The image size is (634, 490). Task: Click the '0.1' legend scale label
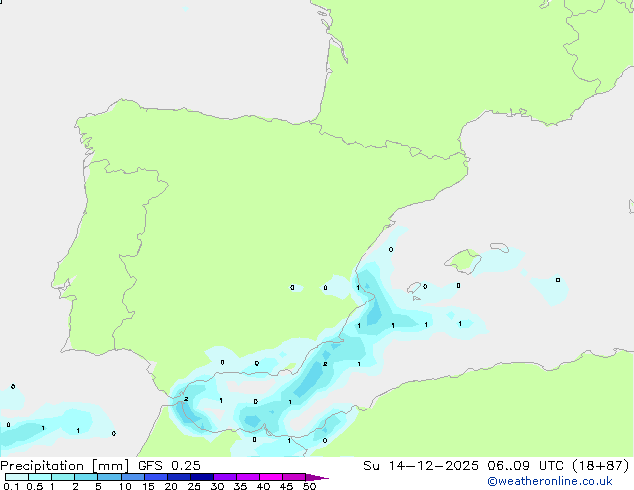[11, 486]
